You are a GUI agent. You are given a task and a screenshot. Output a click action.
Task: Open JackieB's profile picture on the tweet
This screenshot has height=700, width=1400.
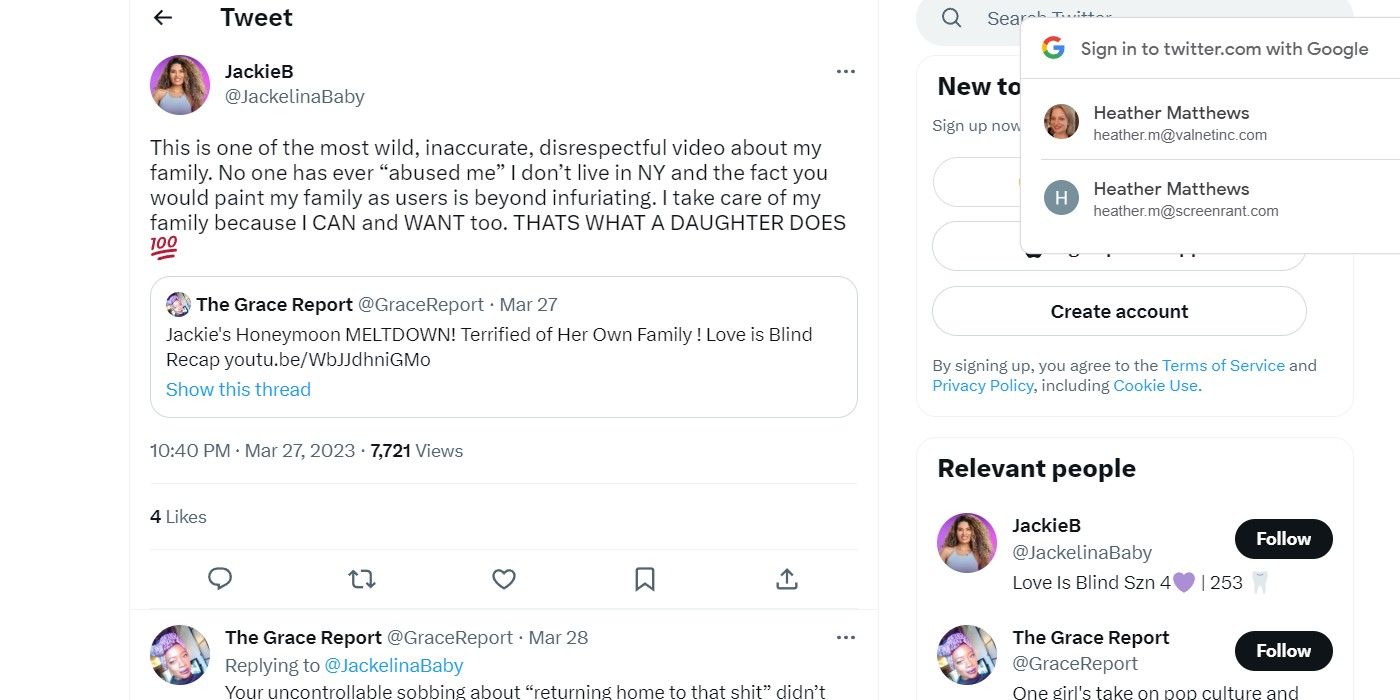180,85
